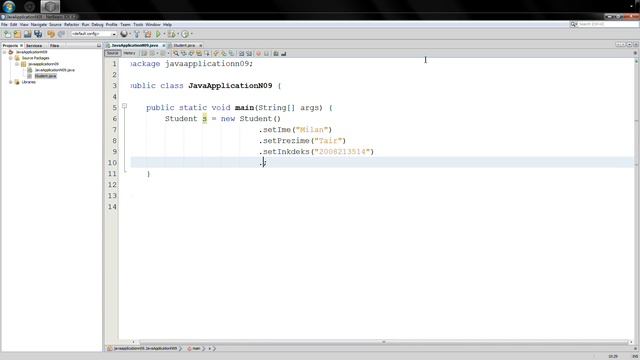
Task: Open the Navigate menu
Action: pyautogui.click(x=39, y=24)
